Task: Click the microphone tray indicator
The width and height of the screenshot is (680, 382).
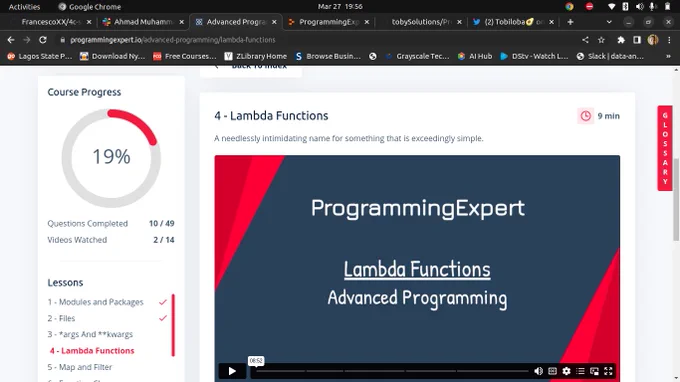Action: point(652,7)
